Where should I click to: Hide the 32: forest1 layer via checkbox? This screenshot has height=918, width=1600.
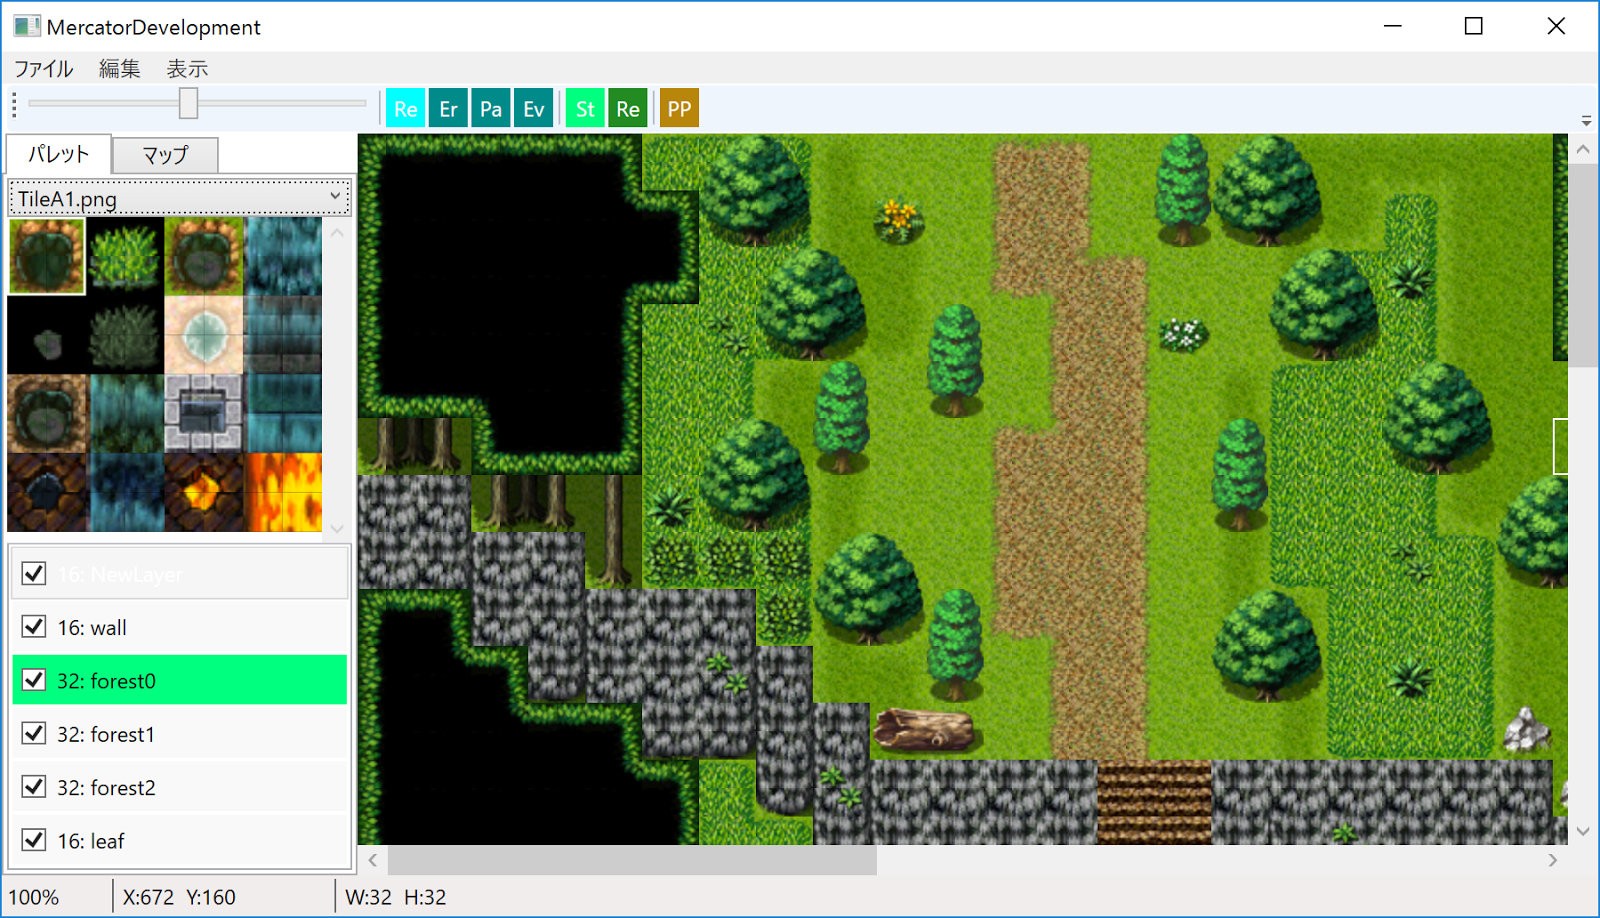coord(34,734)
